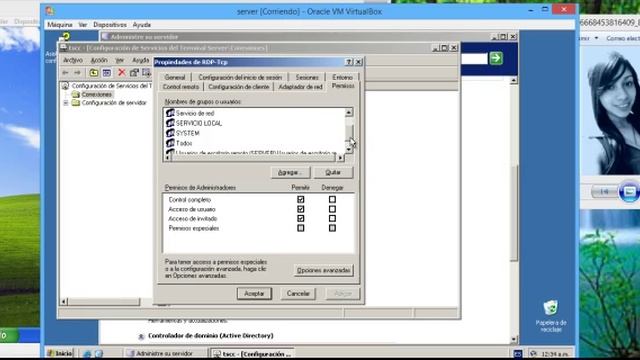This screenshot has width=640, height=360.
Task: Open the Sesiones tab
Action: point(307,77)
